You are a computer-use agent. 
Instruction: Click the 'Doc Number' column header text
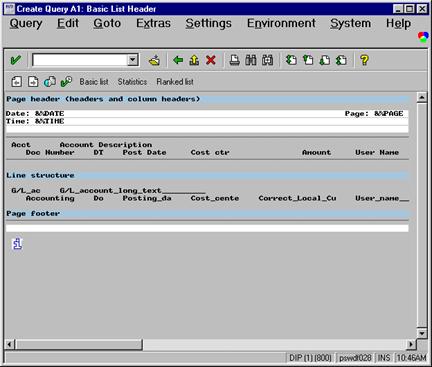[x=50, y=152]
